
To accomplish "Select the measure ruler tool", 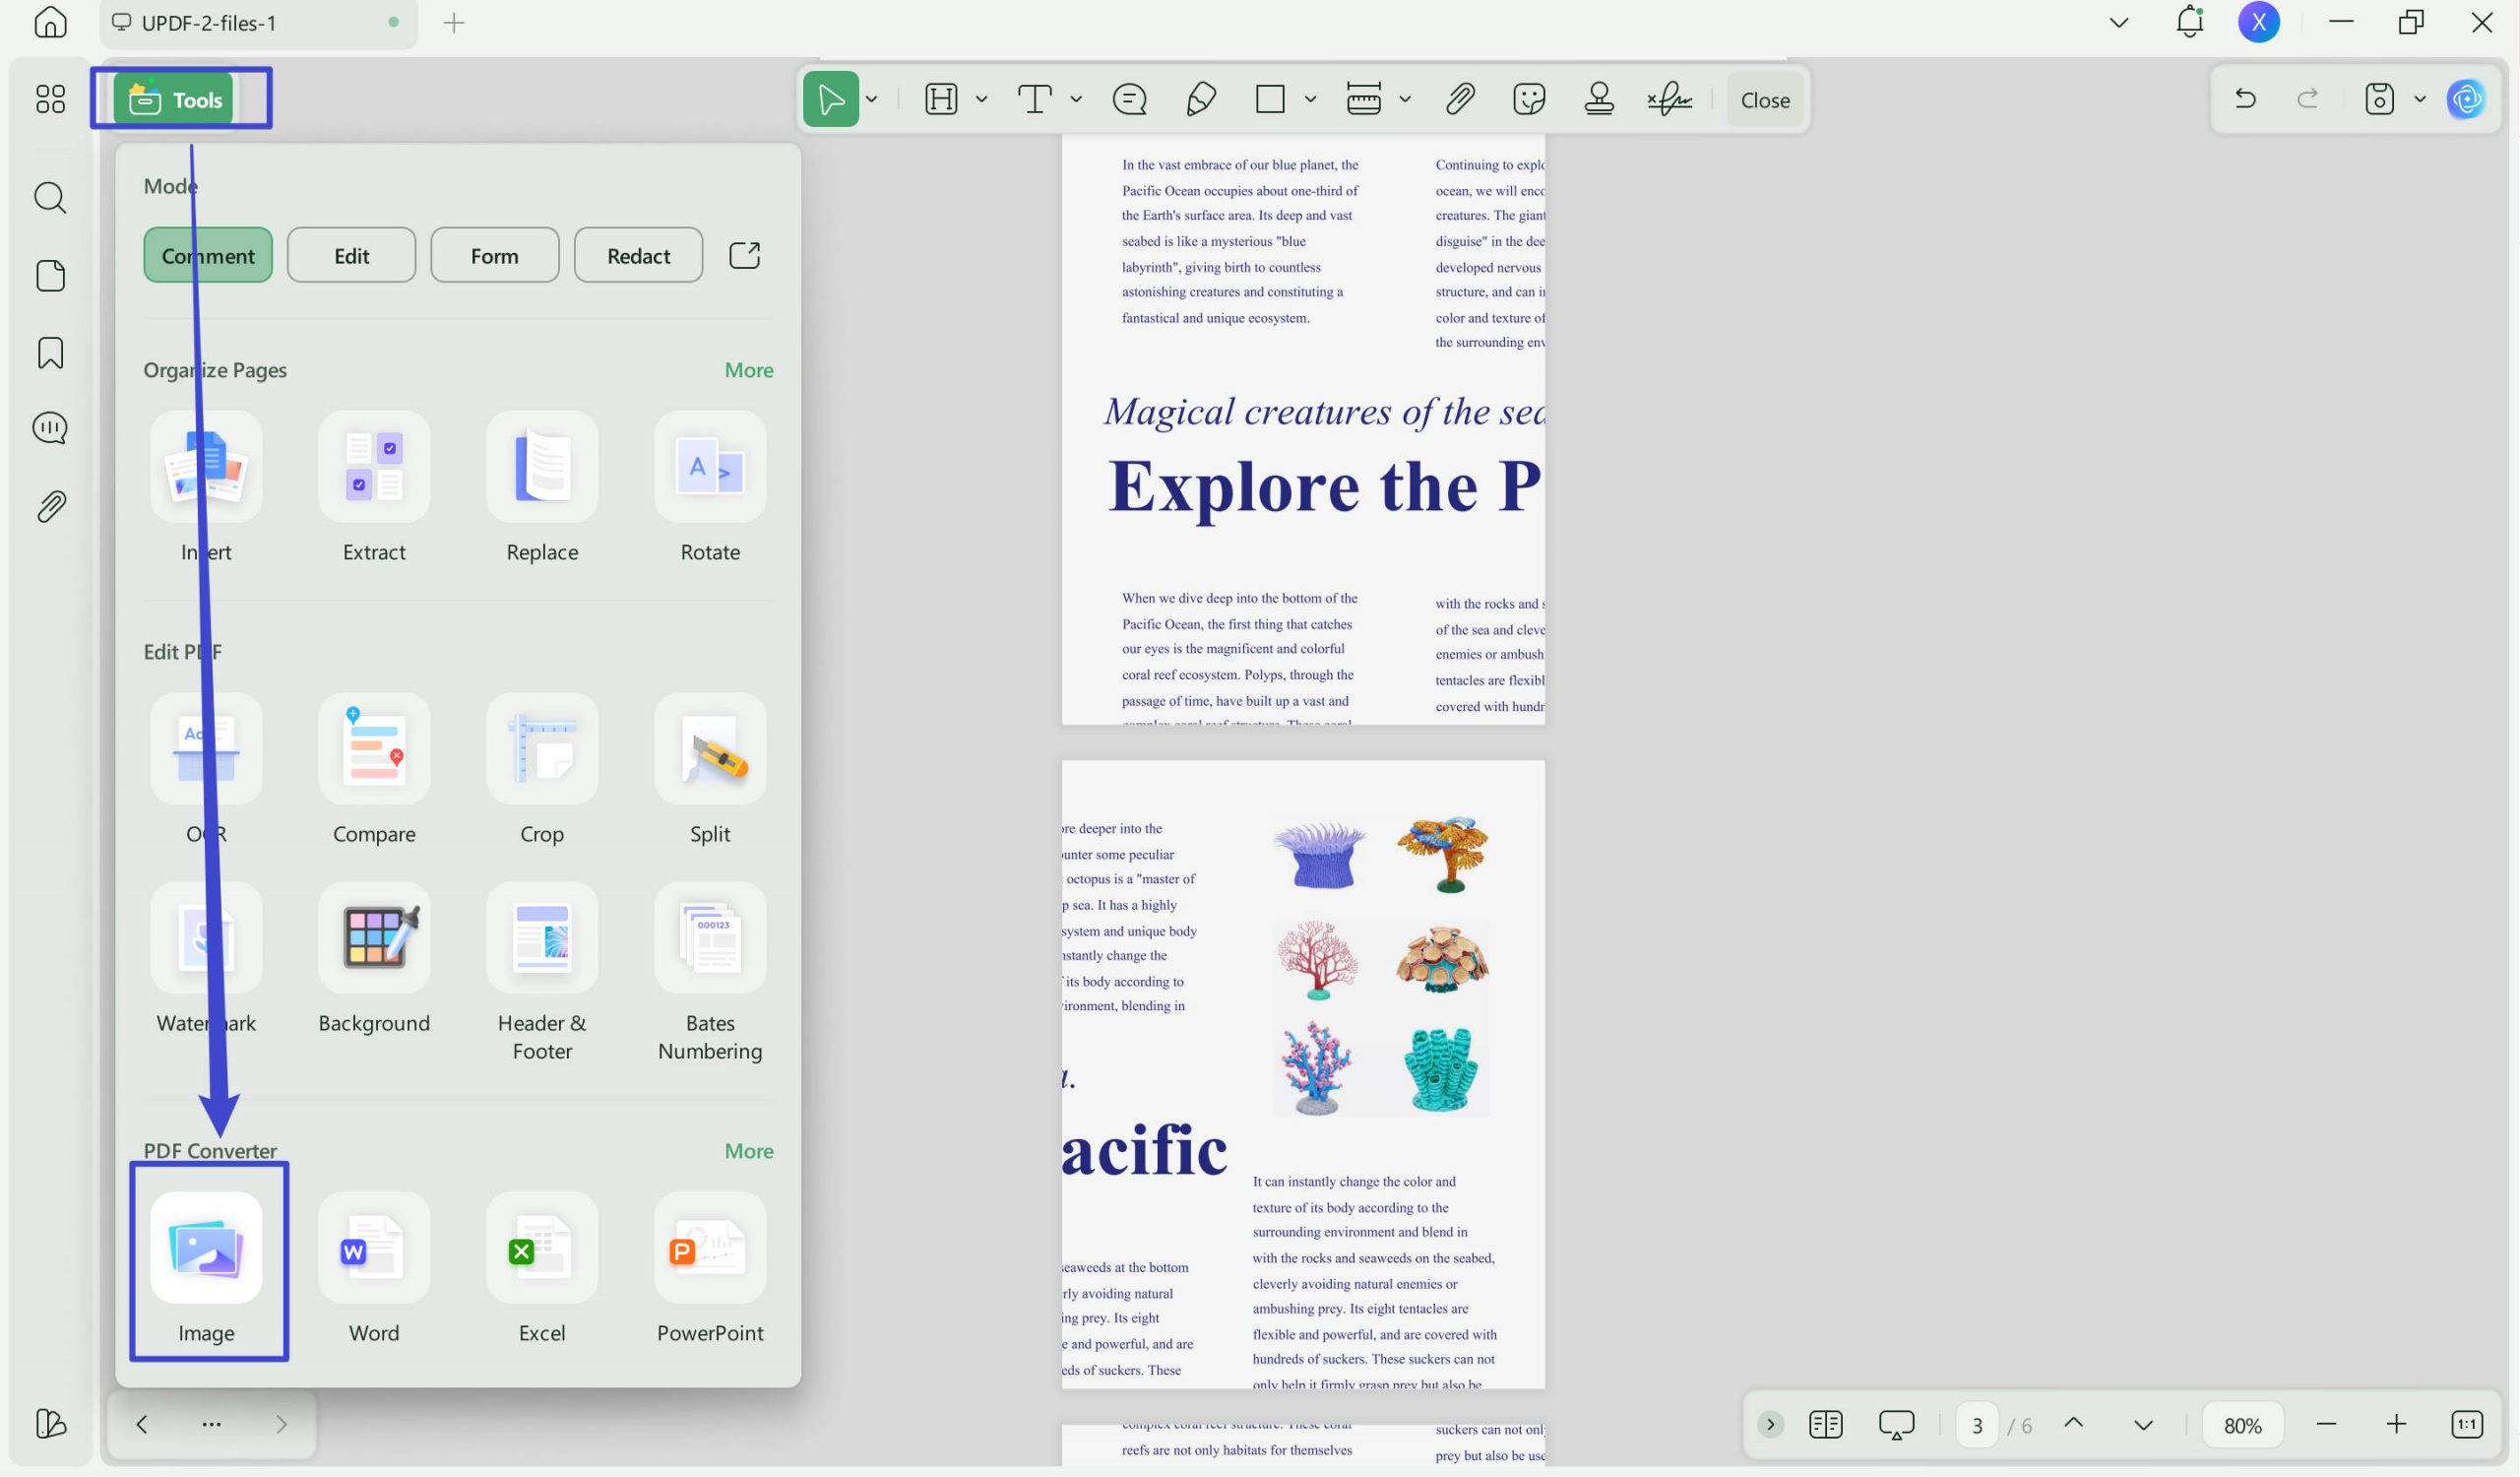I will point(1364,99).
